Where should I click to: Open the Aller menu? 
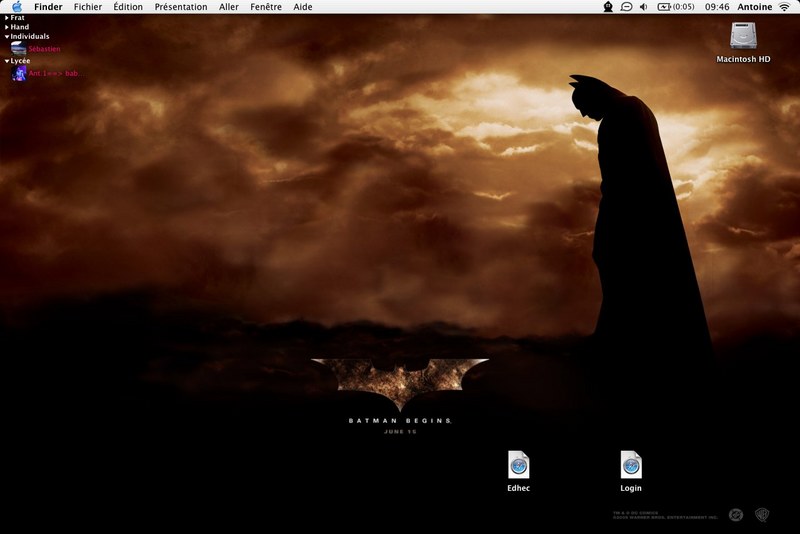(x=229, y=7)
